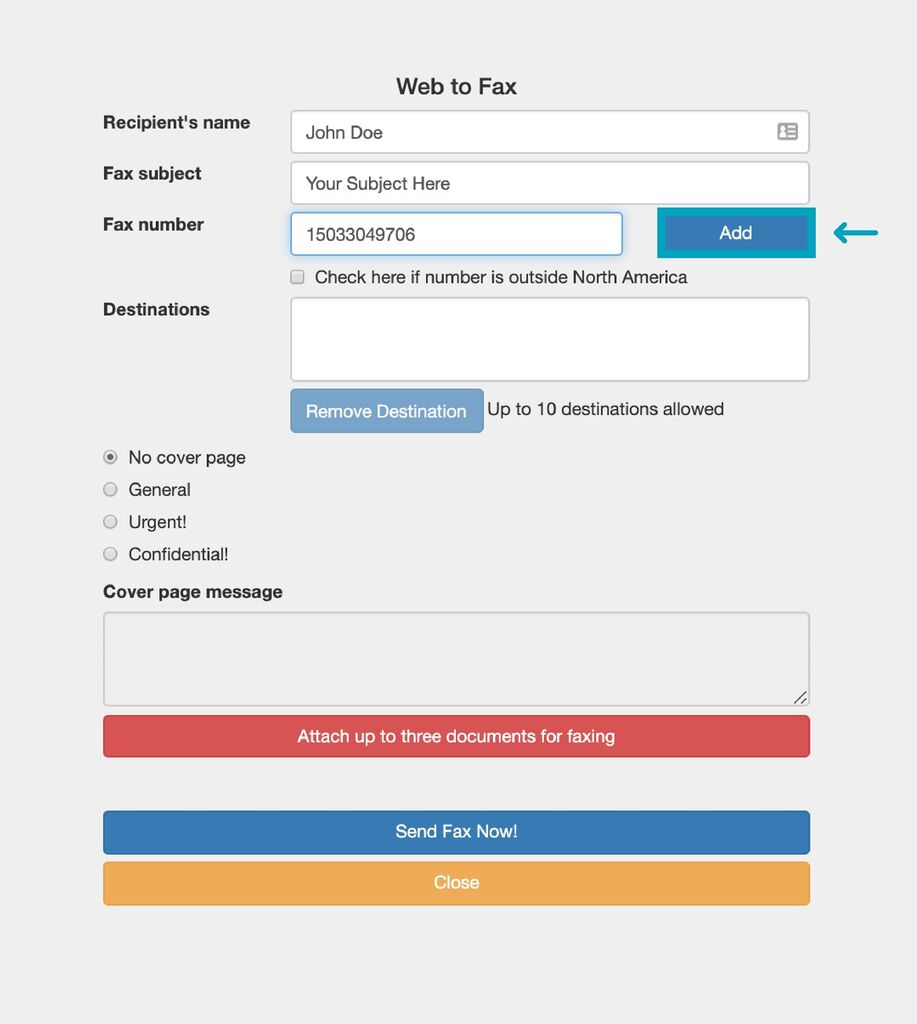Click the Confidential! label text
Image resolution: width=917 pixels, height=1024 pixels.
[x=178, y=554]
